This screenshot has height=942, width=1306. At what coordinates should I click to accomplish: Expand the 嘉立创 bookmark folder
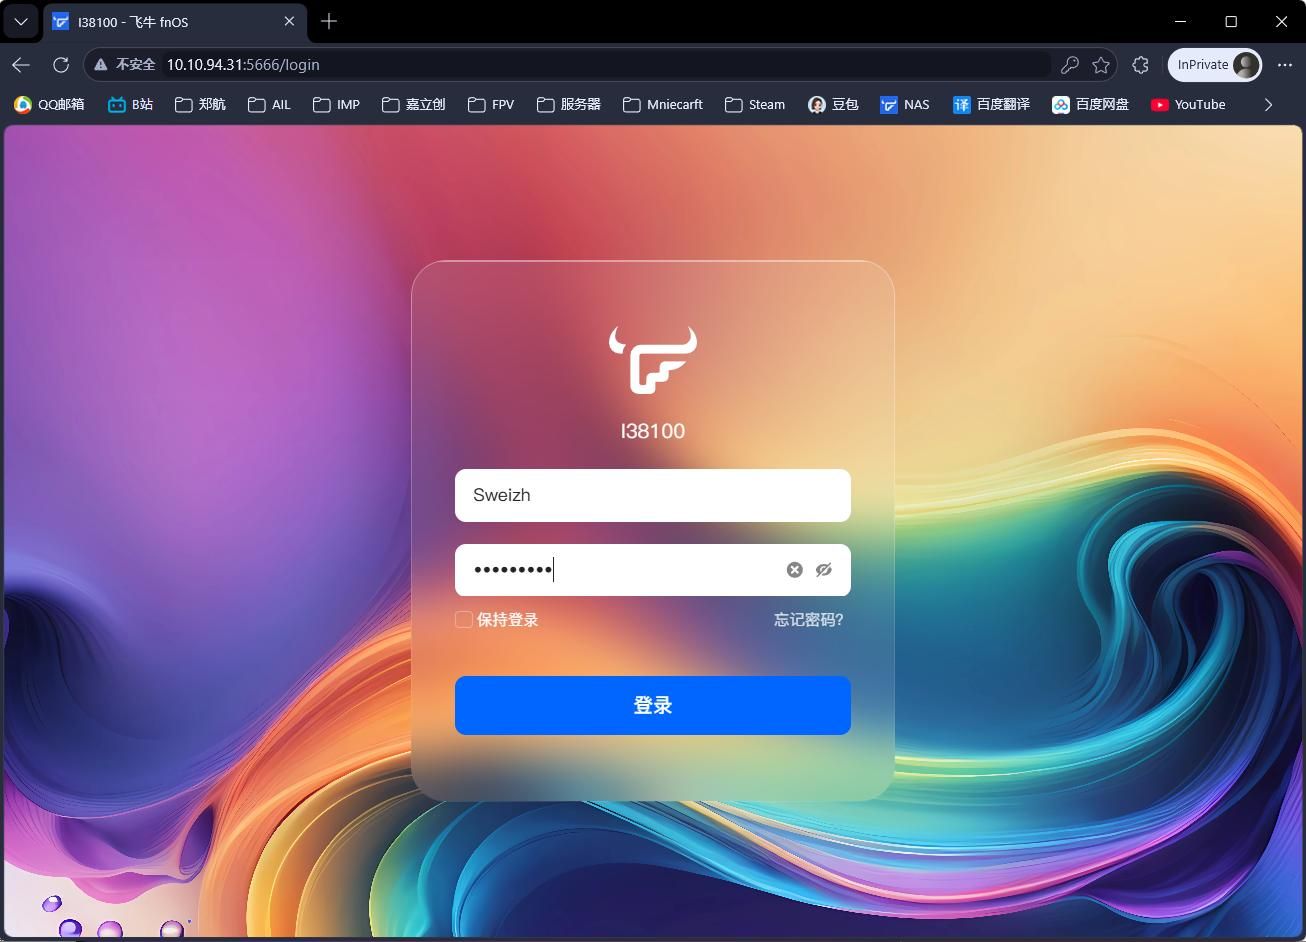pyautogui.click(x=413, y=104)
